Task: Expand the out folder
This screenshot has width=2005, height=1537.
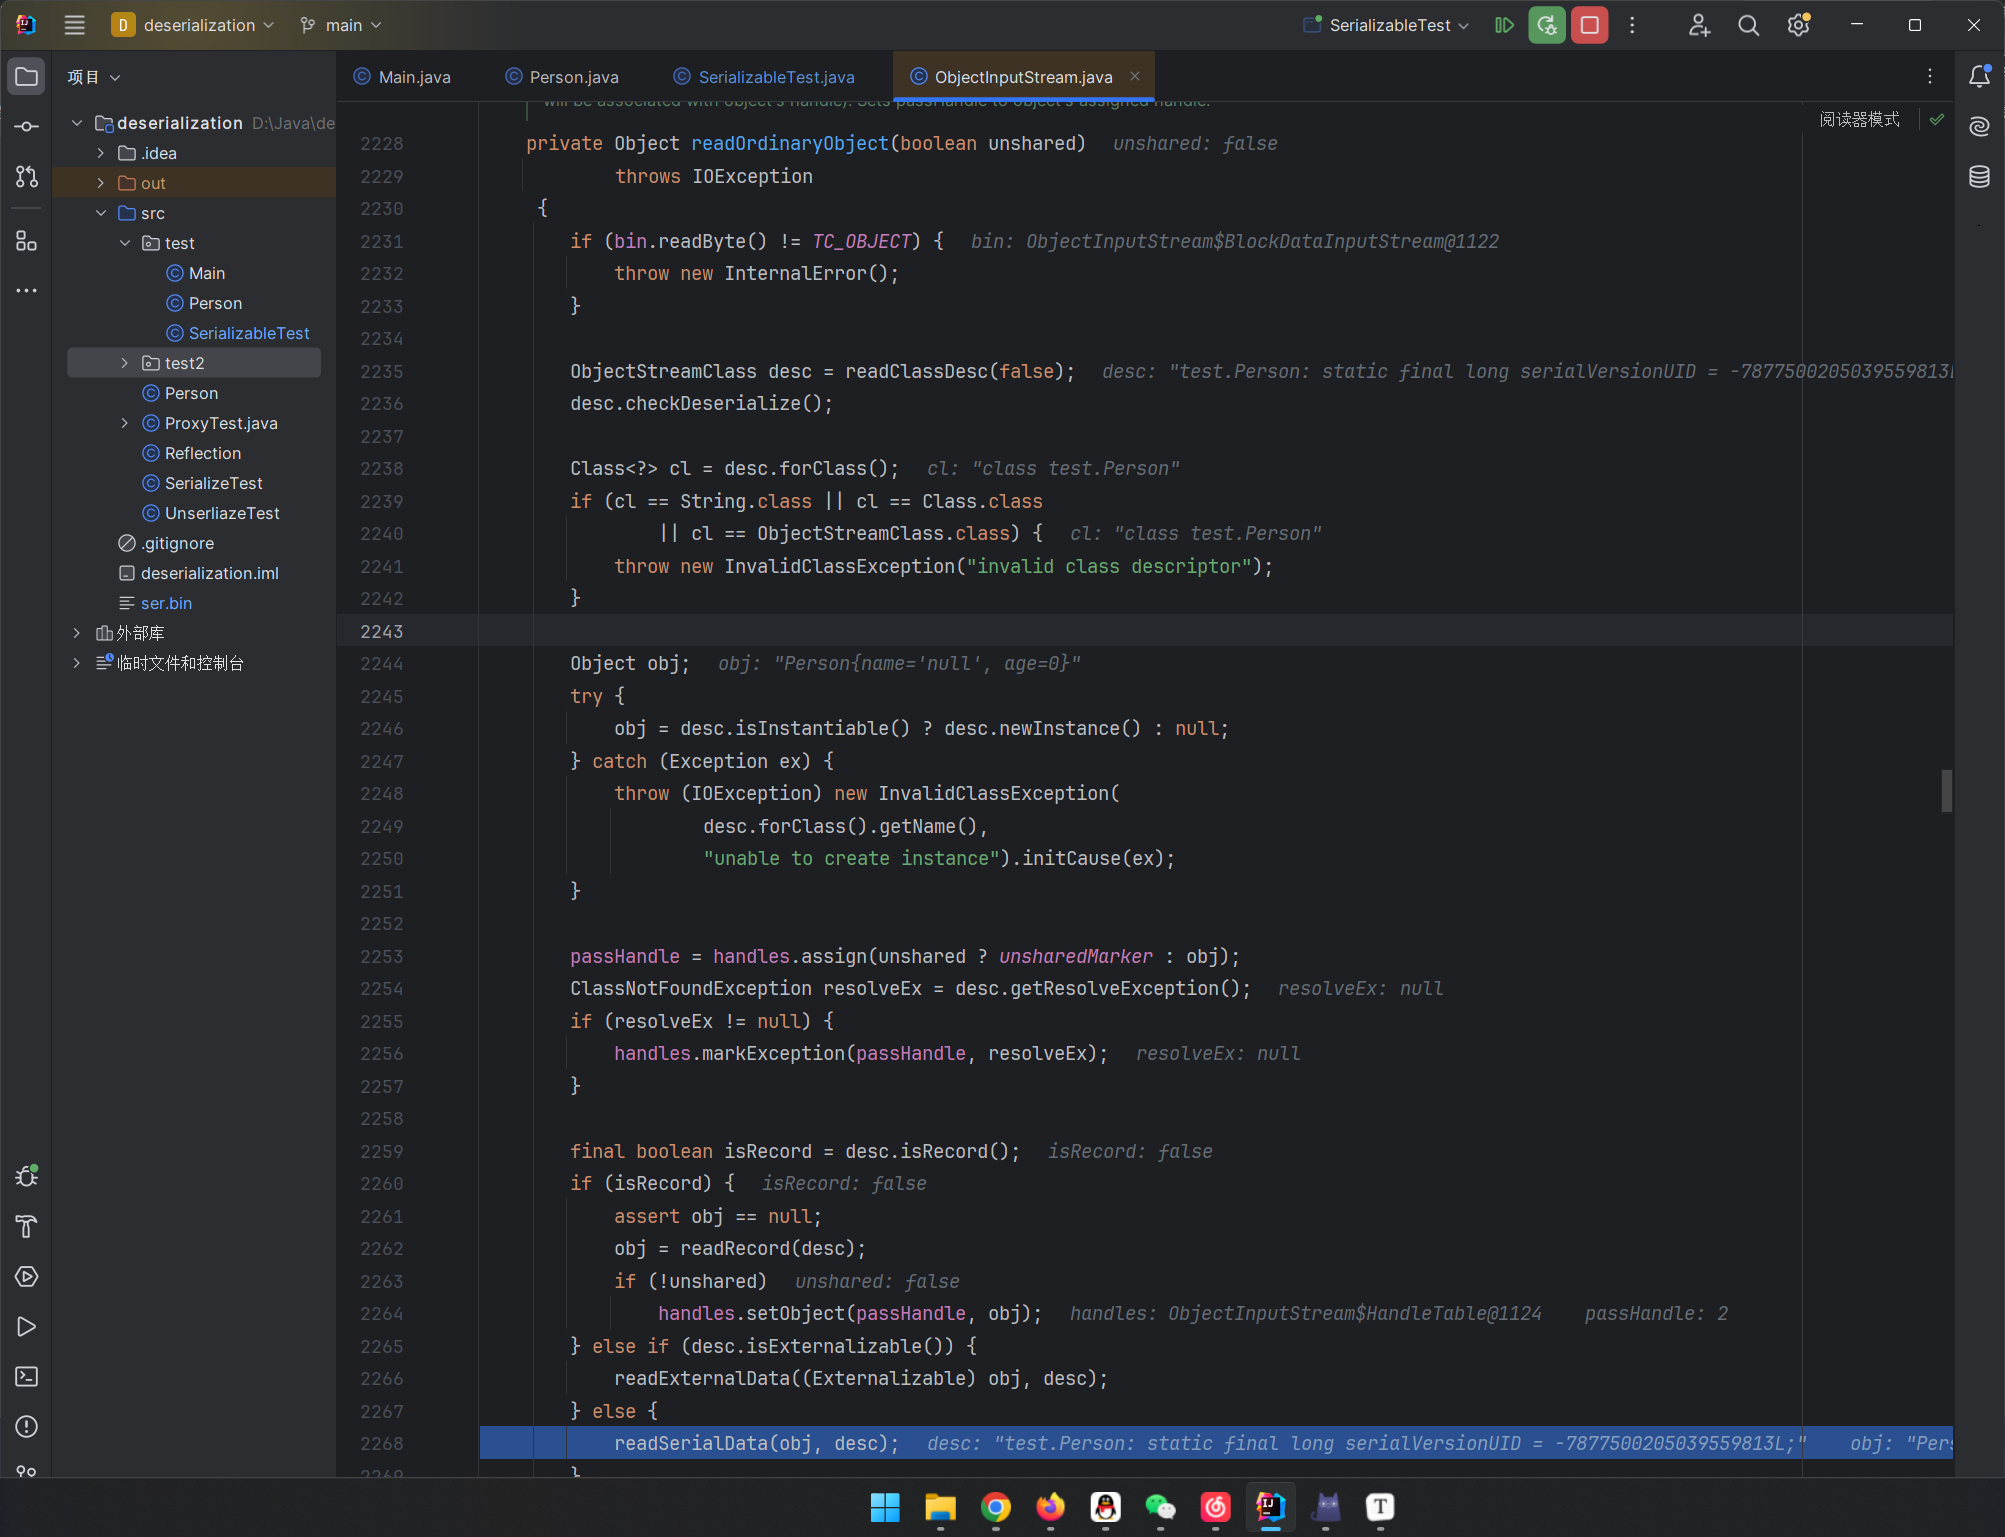Action: click(x=101, y=183)
